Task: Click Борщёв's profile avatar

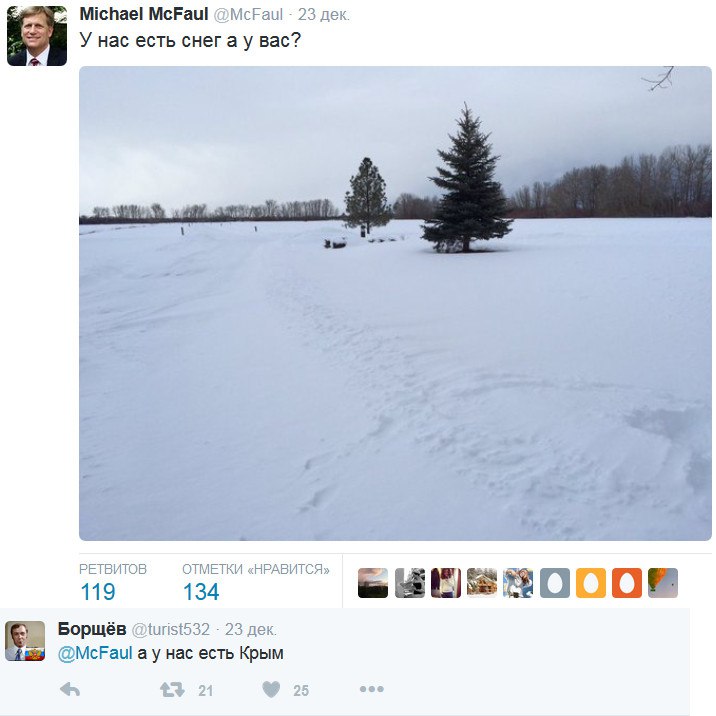Action: click(26, 641)
